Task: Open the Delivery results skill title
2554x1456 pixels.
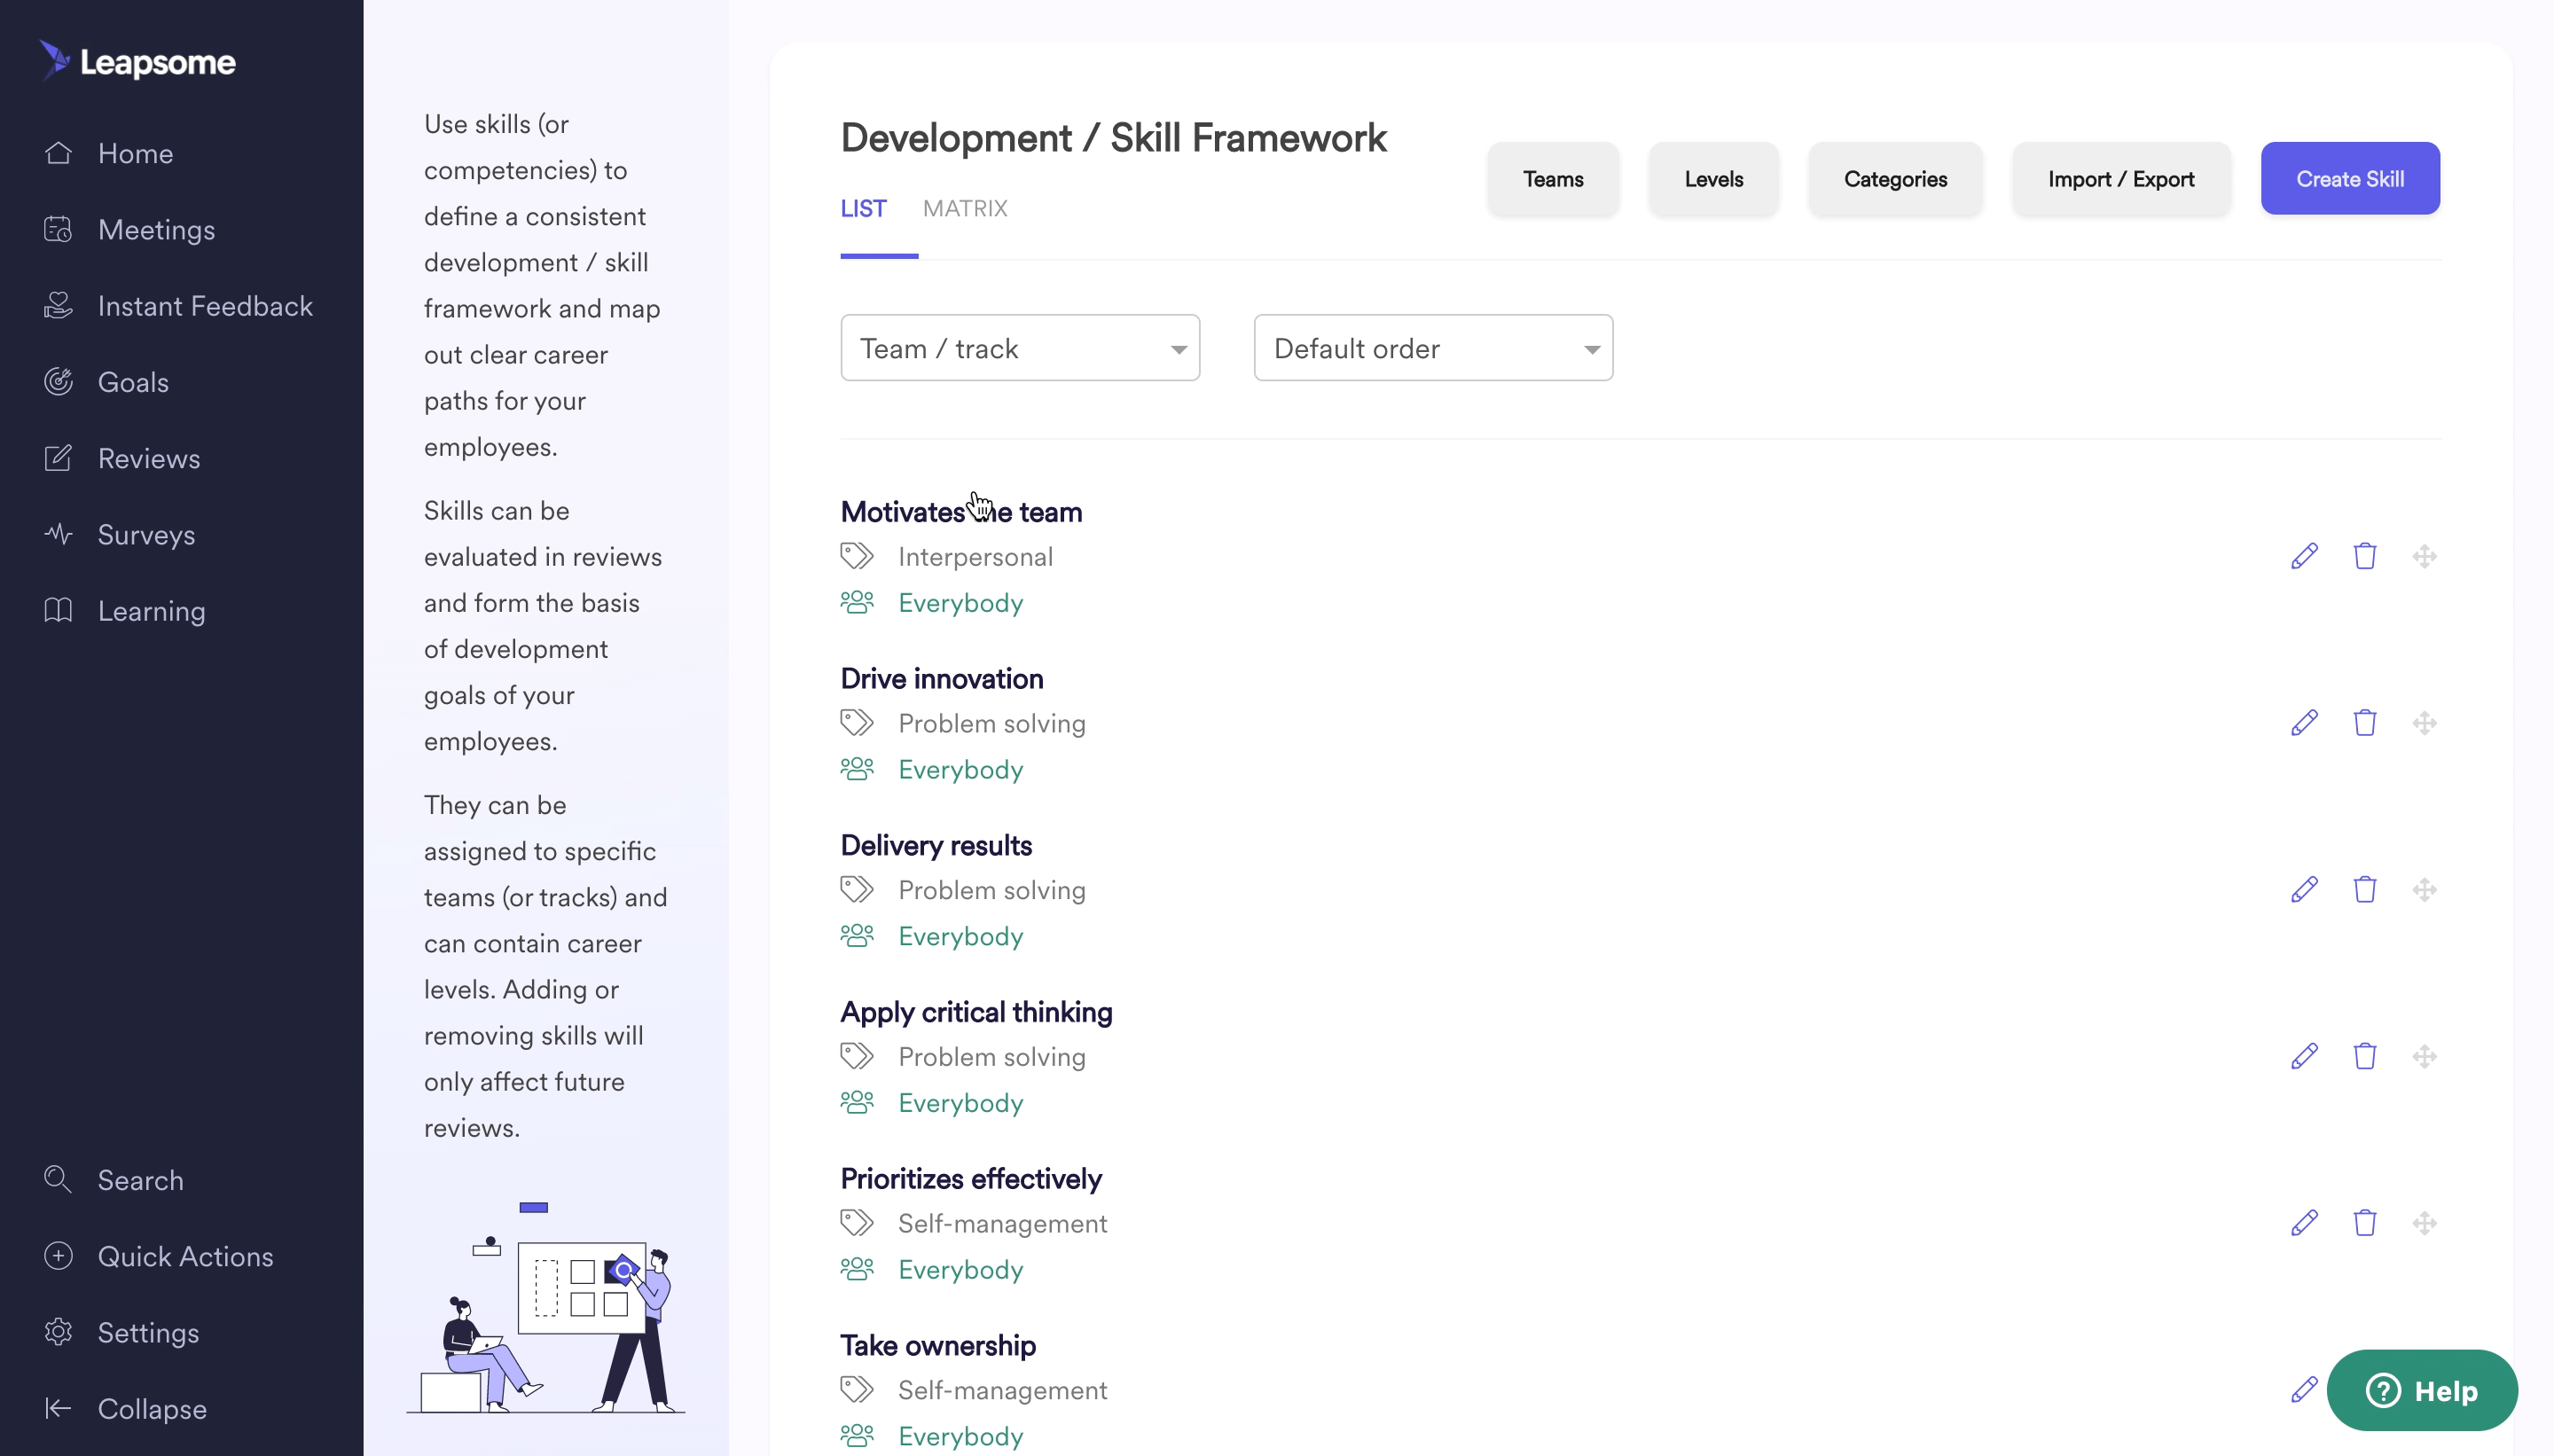Action: 936,845
